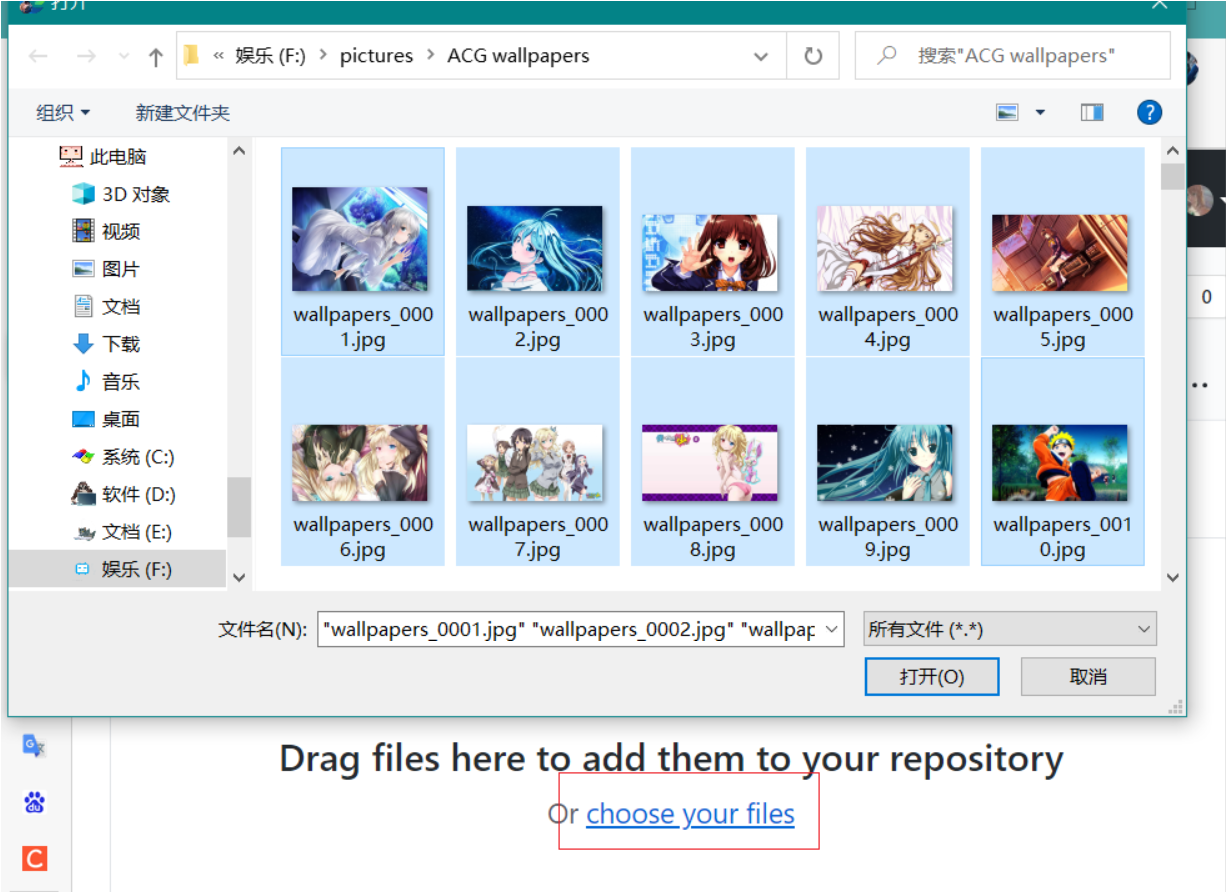Click 新建文件夹 button

(183, 113)
